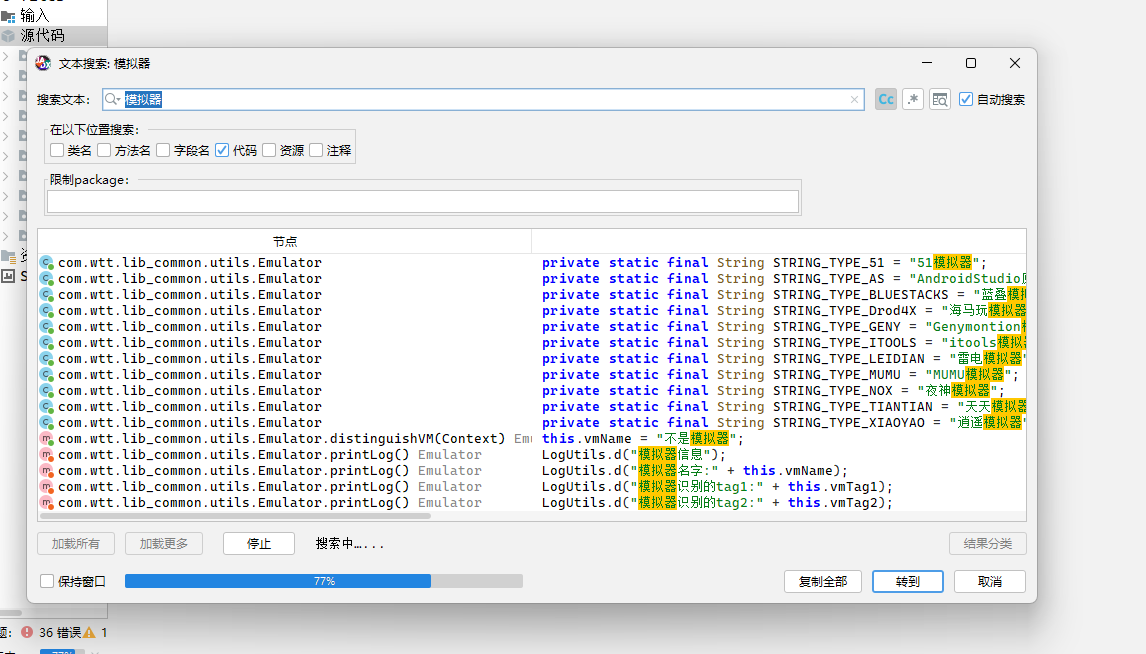Click the 77% search progress bar
Viewport: 1146px width, 654px height.
tap(323, 581)
